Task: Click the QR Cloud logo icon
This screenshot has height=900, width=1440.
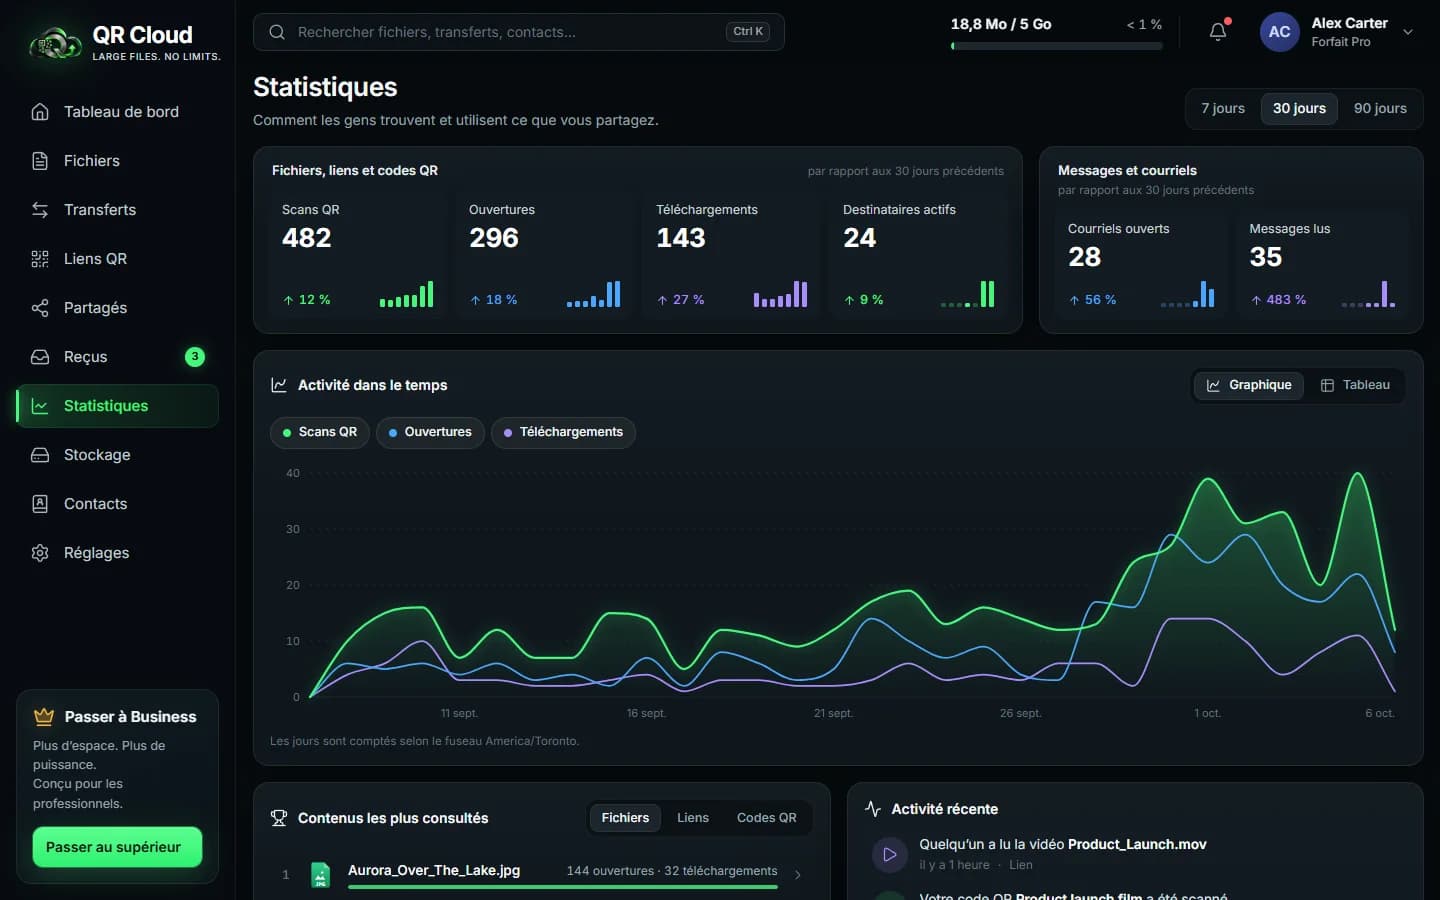Action: [55, 44]
